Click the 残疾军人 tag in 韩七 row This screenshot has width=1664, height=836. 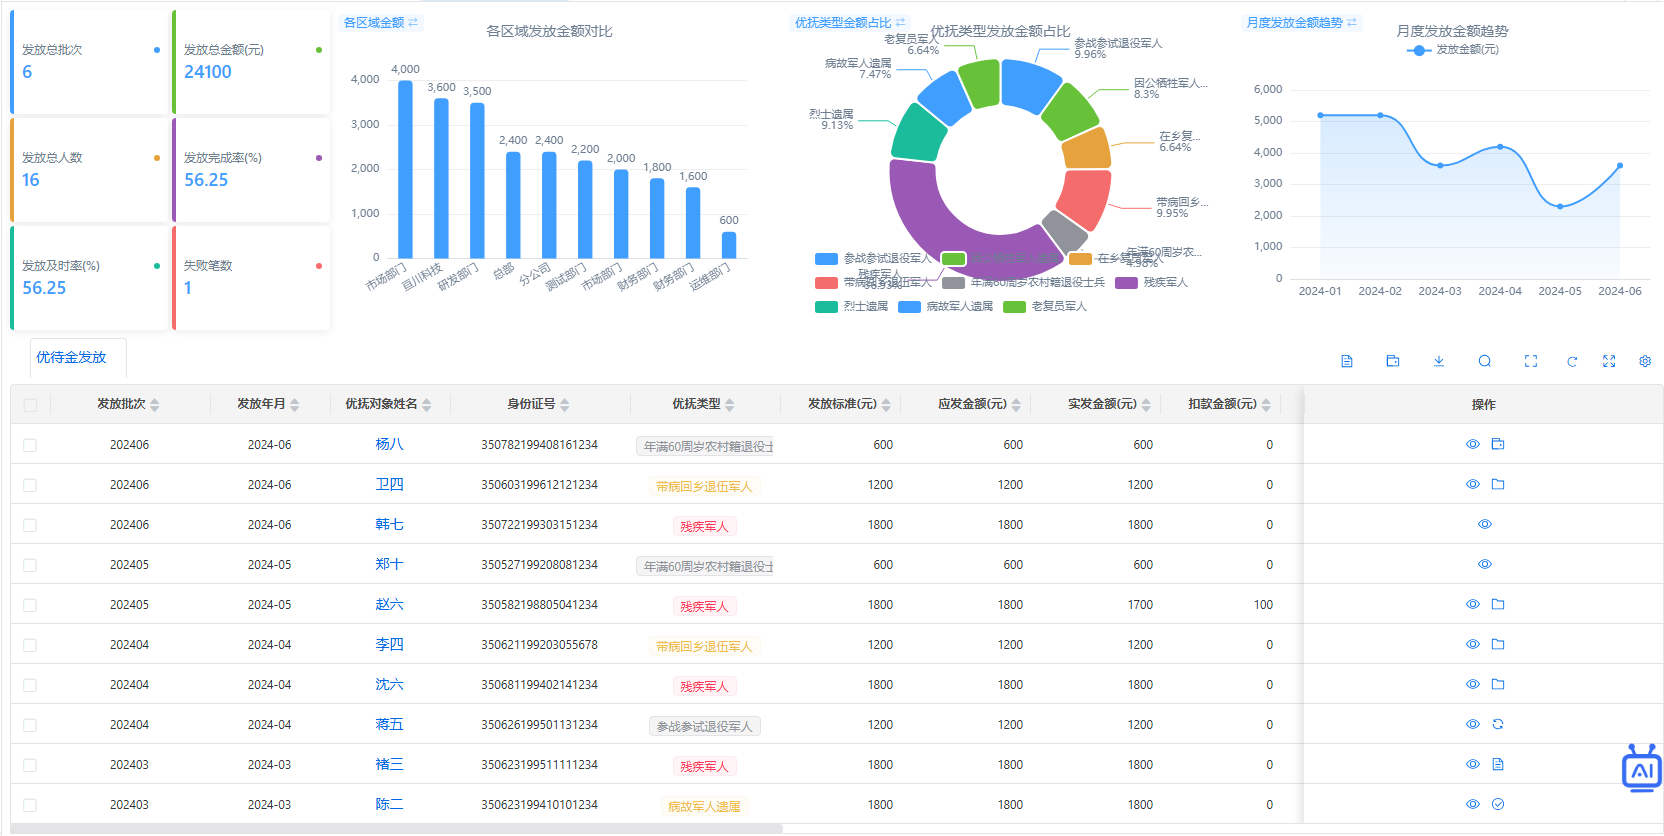coord(704,526)
